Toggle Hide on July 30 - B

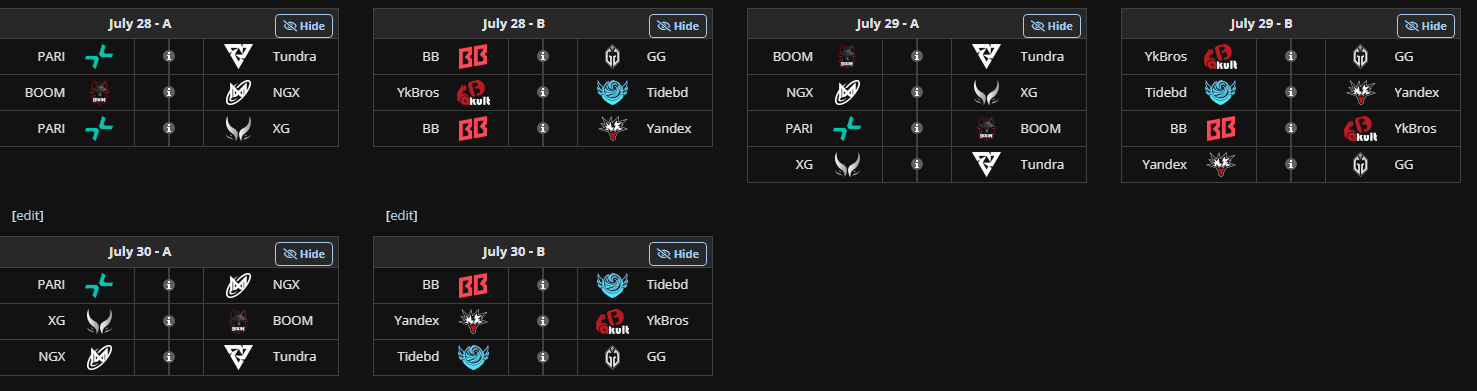click(678, 254)
